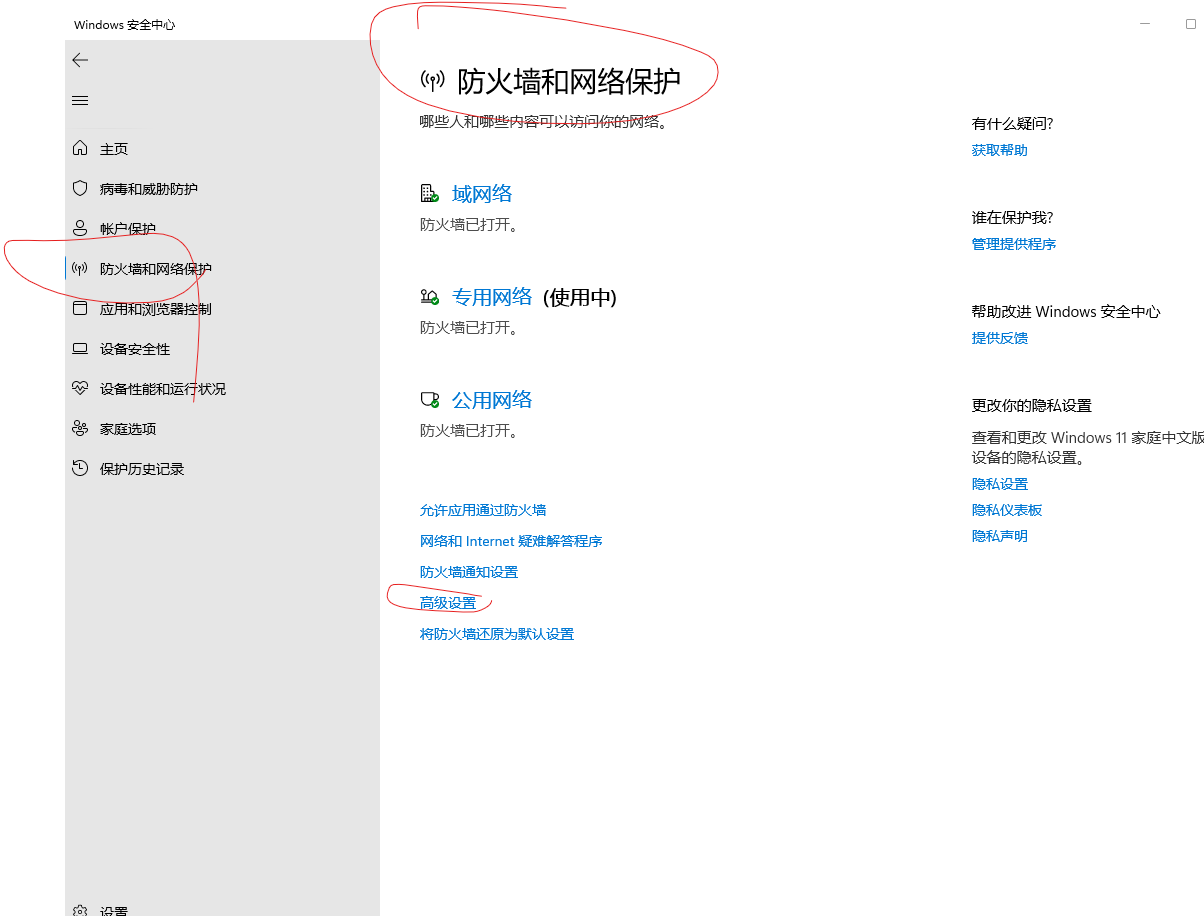Click the 主页 home icon
Image resolution: width=1204 pixels, height=916 pixels.
80,148
